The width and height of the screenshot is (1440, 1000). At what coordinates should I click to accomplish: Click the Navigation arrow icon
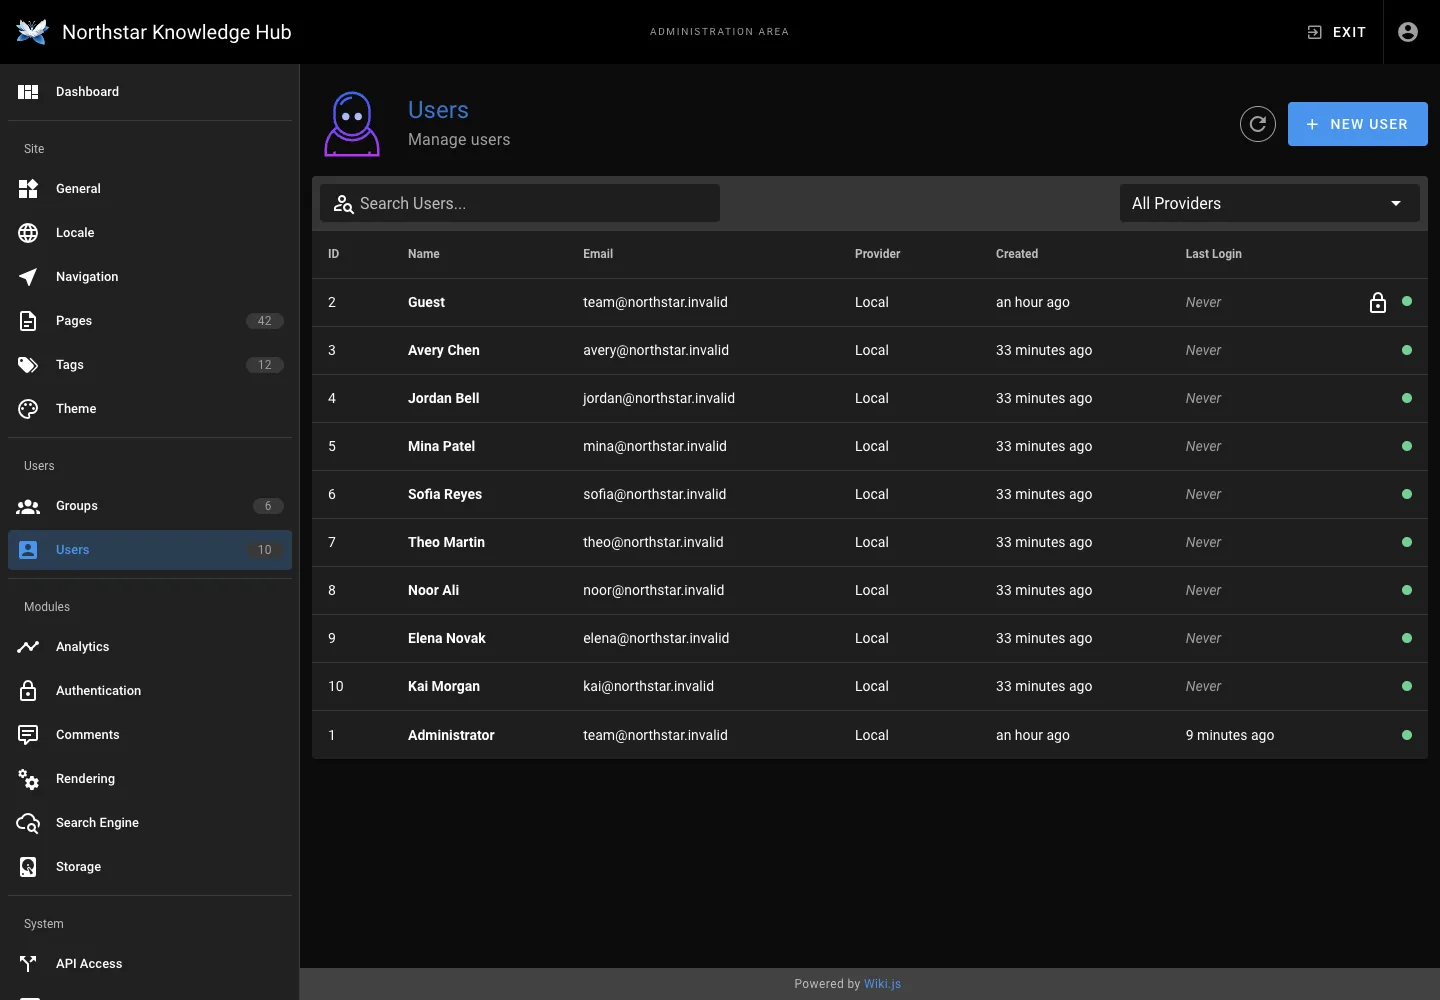(x=28, y=277)
